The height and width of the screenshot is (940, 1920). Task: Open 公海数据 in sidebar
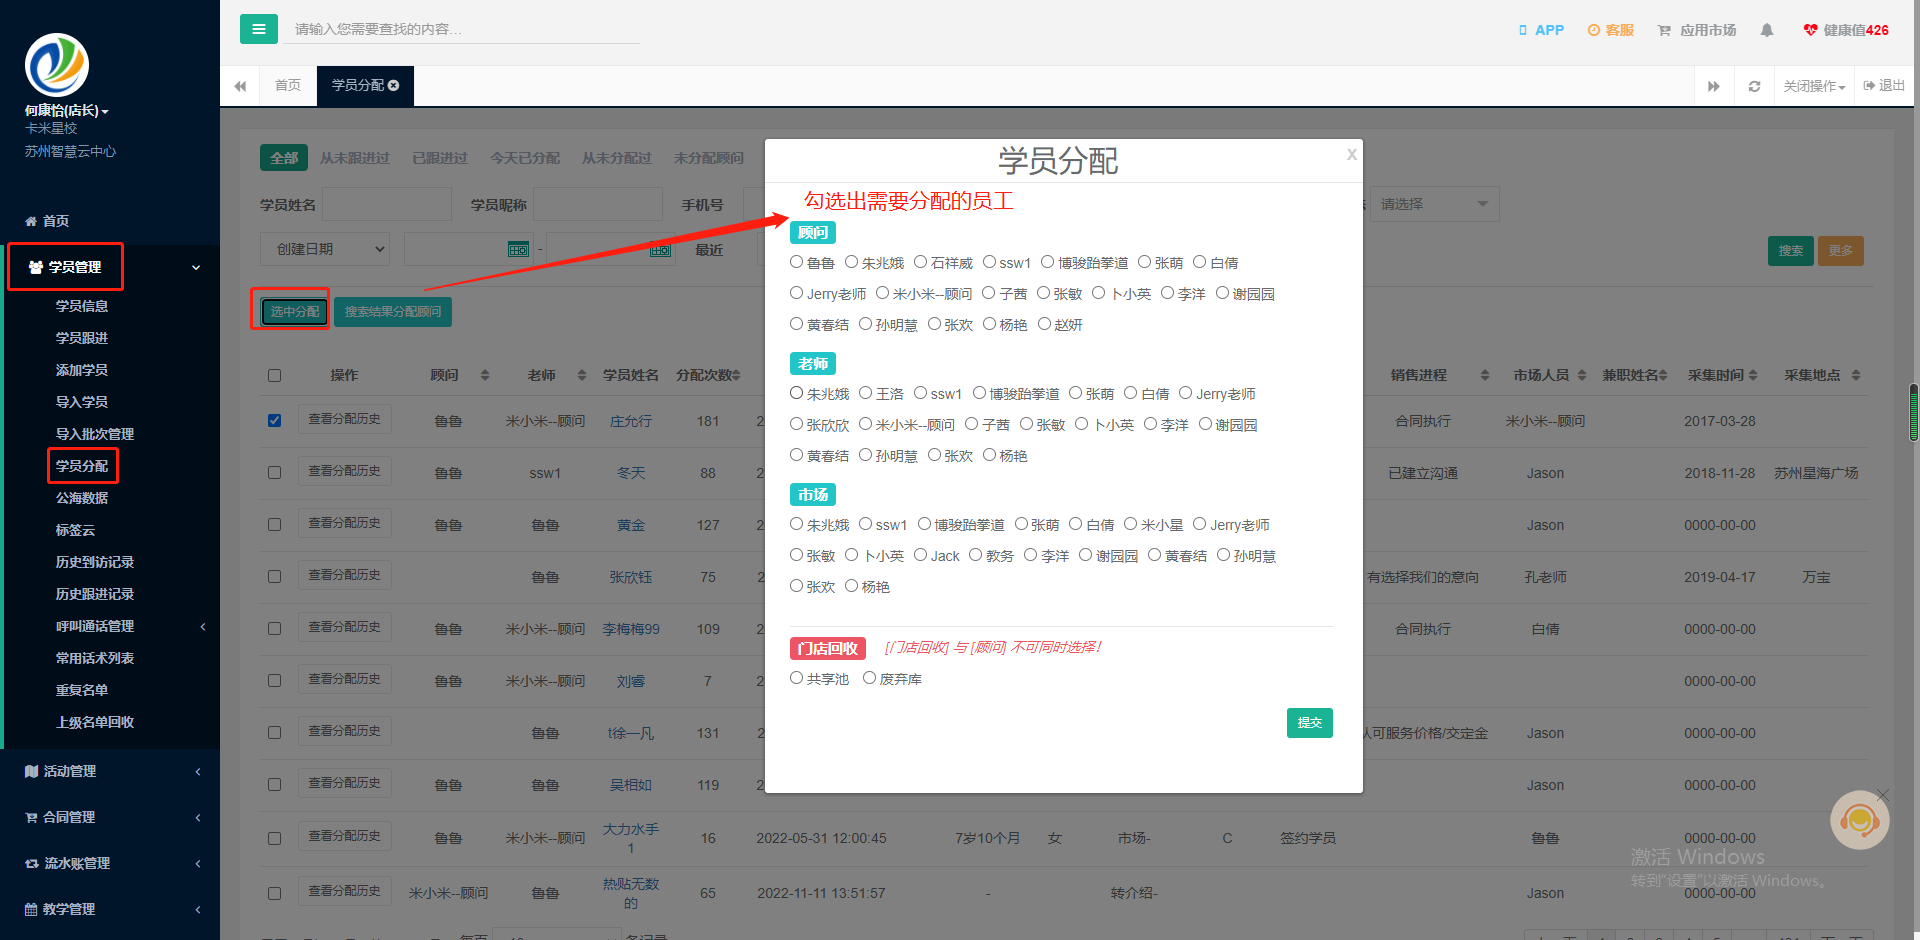click(82, 498)
